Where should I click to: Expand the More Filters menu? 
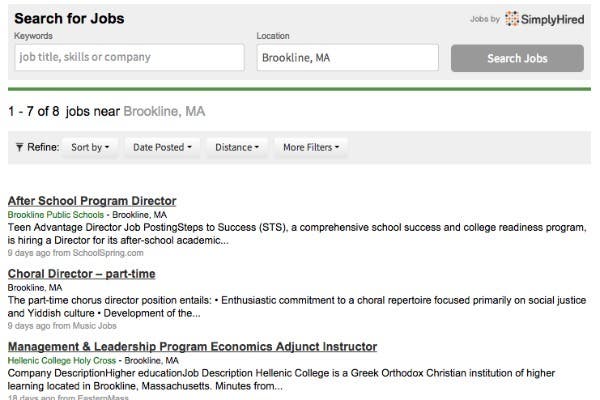point(311,147)
